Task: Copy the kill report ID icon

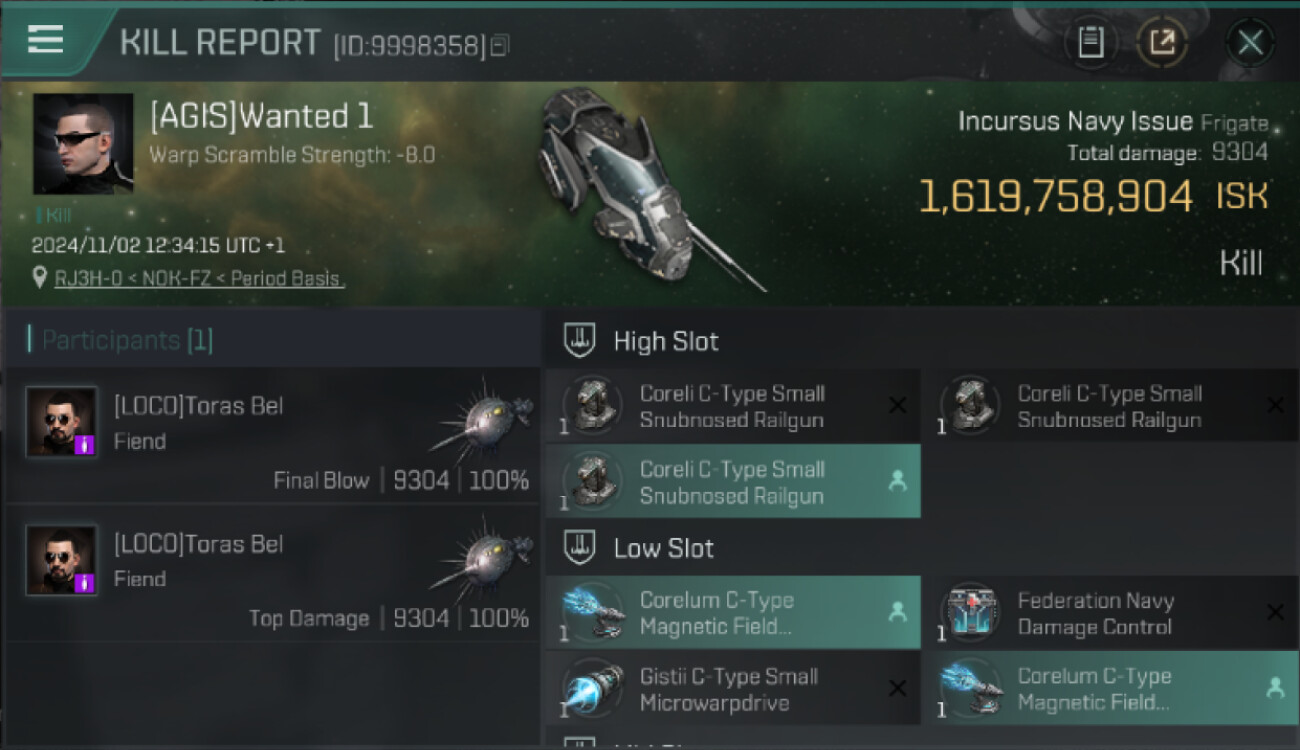Action: point(500,45)
